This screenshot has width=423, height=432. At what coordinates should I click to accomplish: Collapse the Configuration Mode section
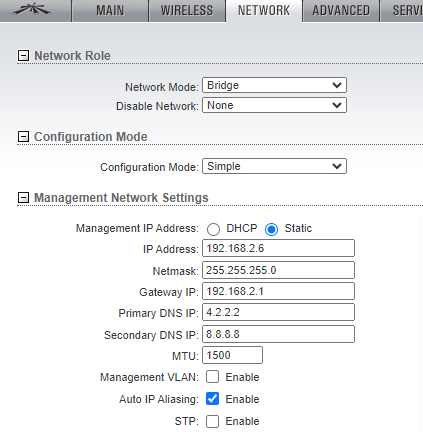click(23, 136)
